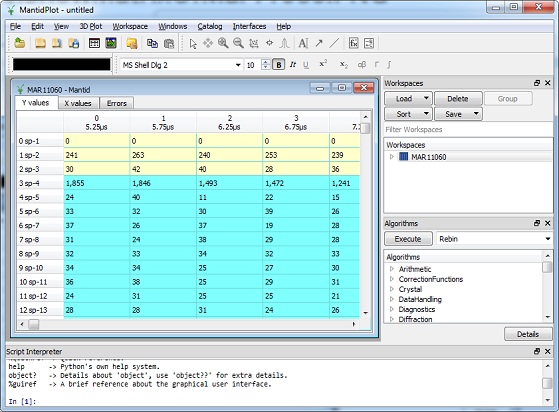Viewport: 559px width, 412px height.
Task: Expand the Crystal algorithms category
Action: 392,289
